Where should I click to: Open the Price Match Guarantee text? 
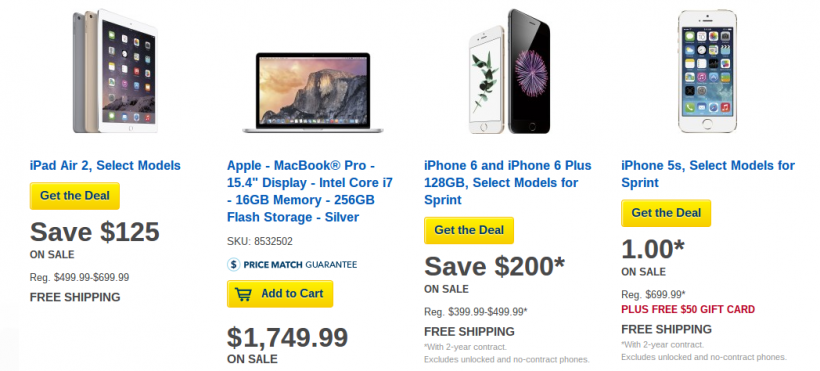pos(300,265)
